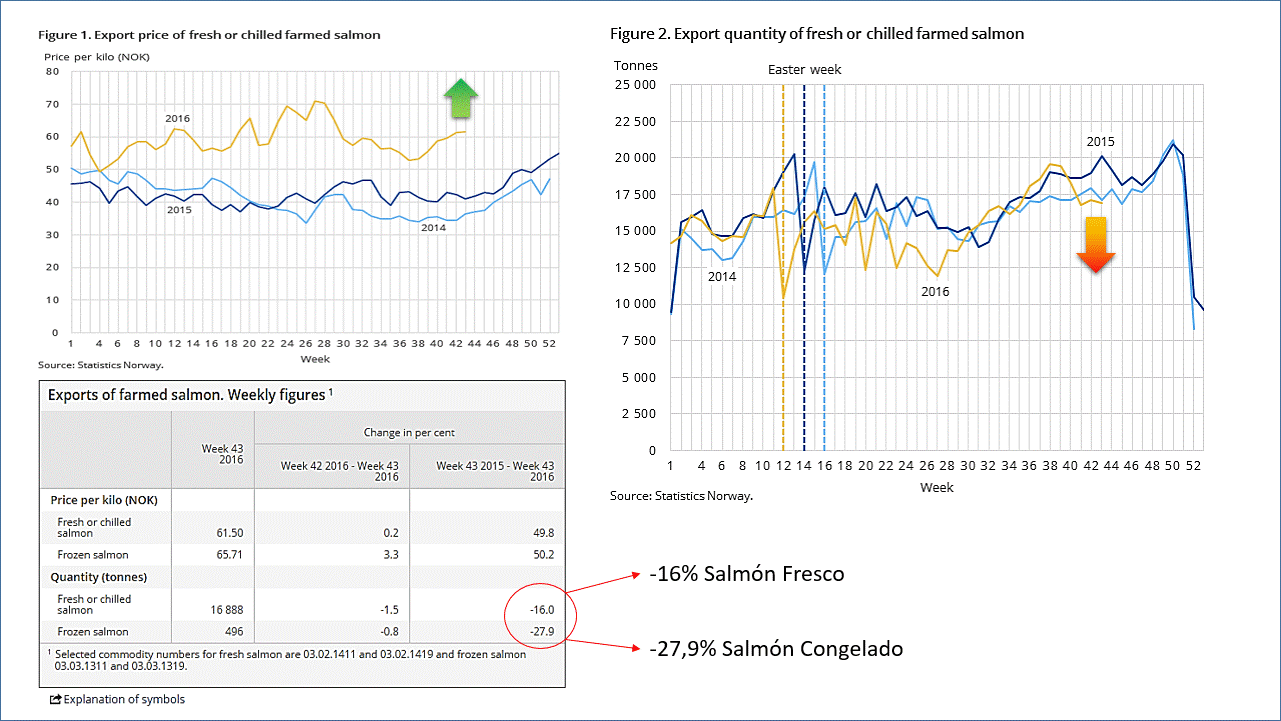Select the Figure 2 export quantity title

pos(817,34)
